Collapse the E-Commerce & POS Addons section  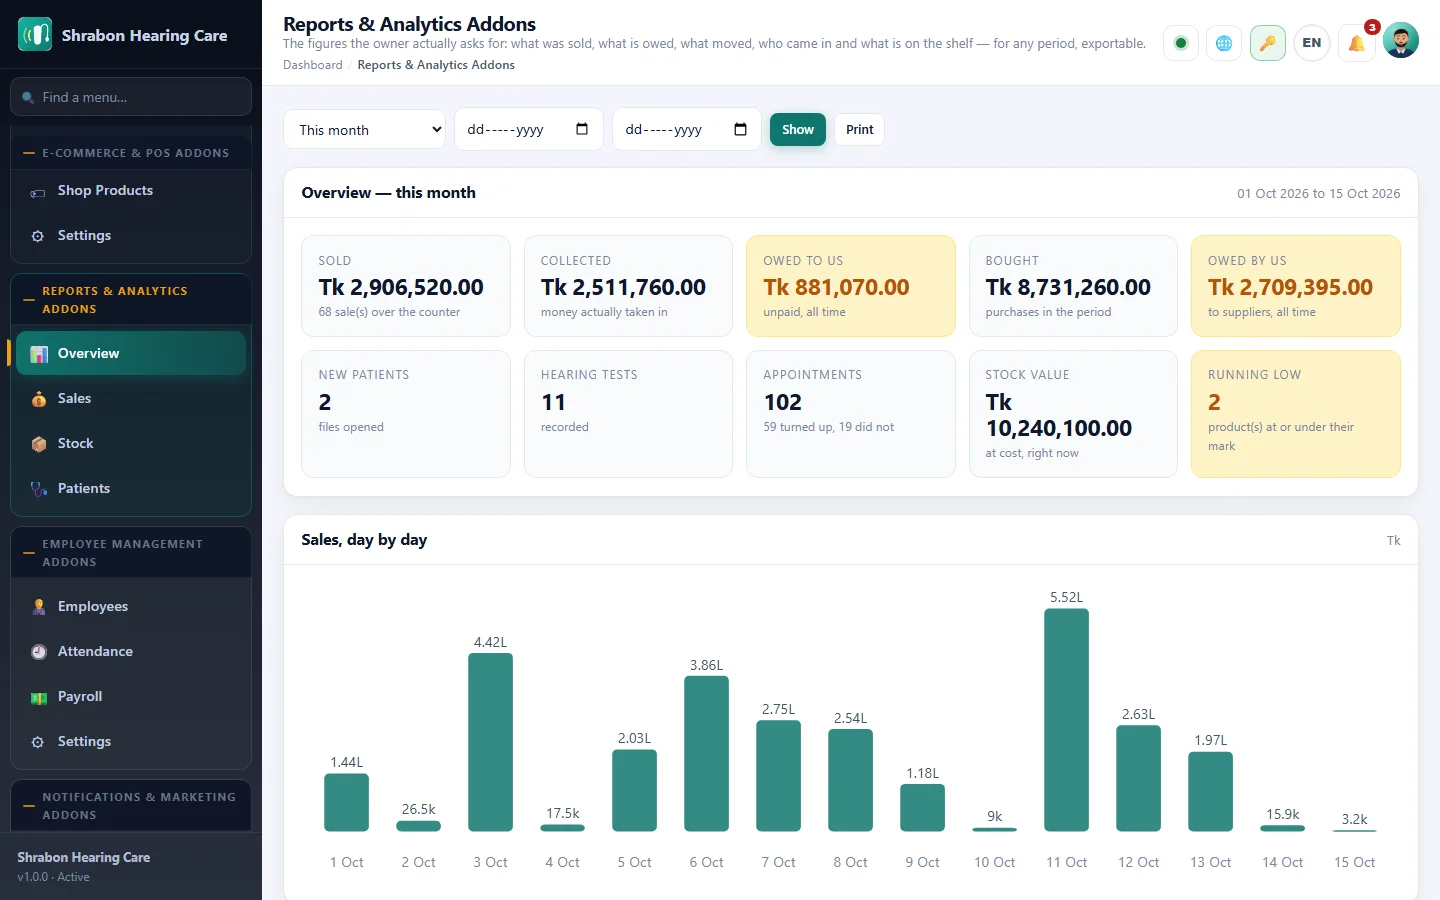coord(131,153)
